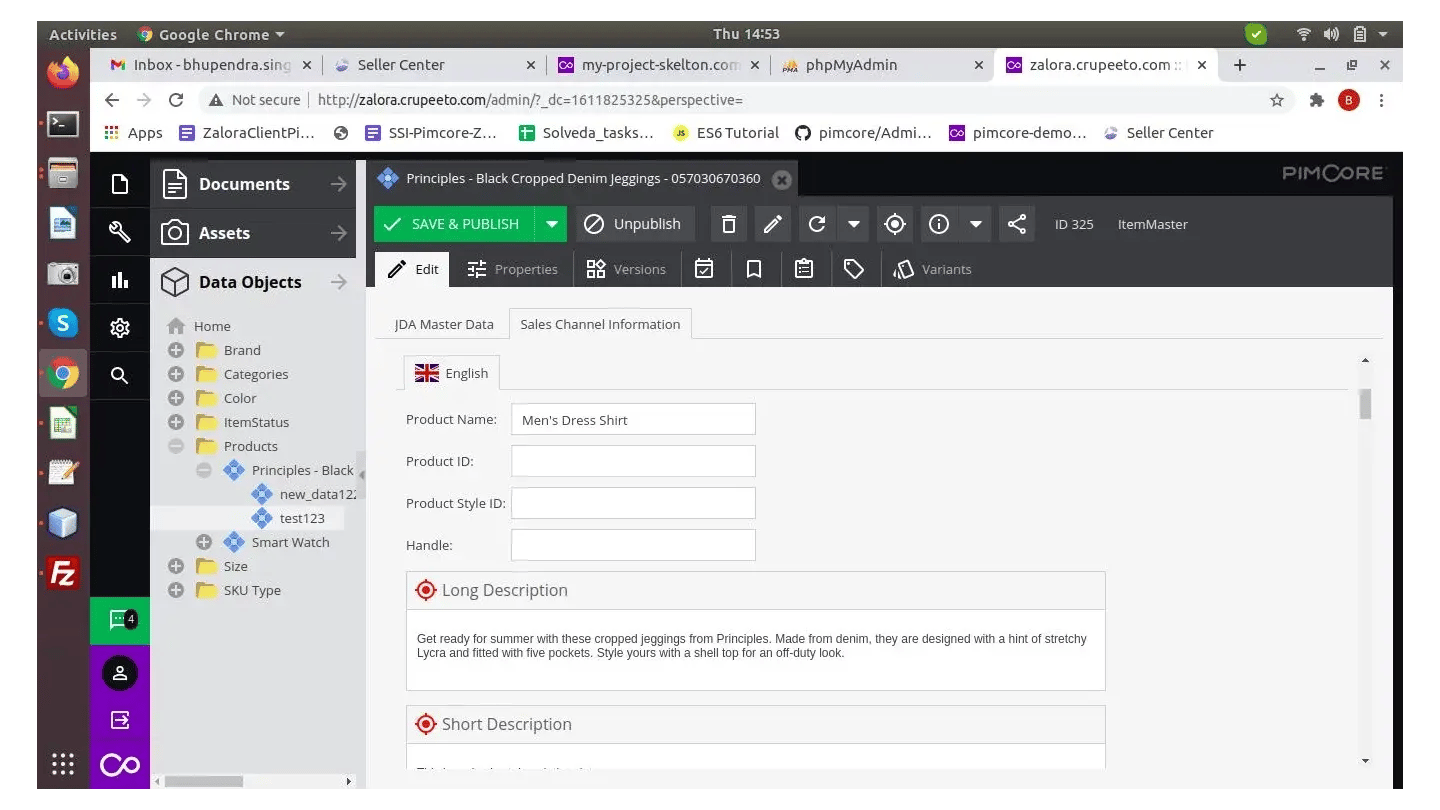Viewport: 1440px width, 810px height.
Task: Open the tags tab icon
Action: click(853, 269)
